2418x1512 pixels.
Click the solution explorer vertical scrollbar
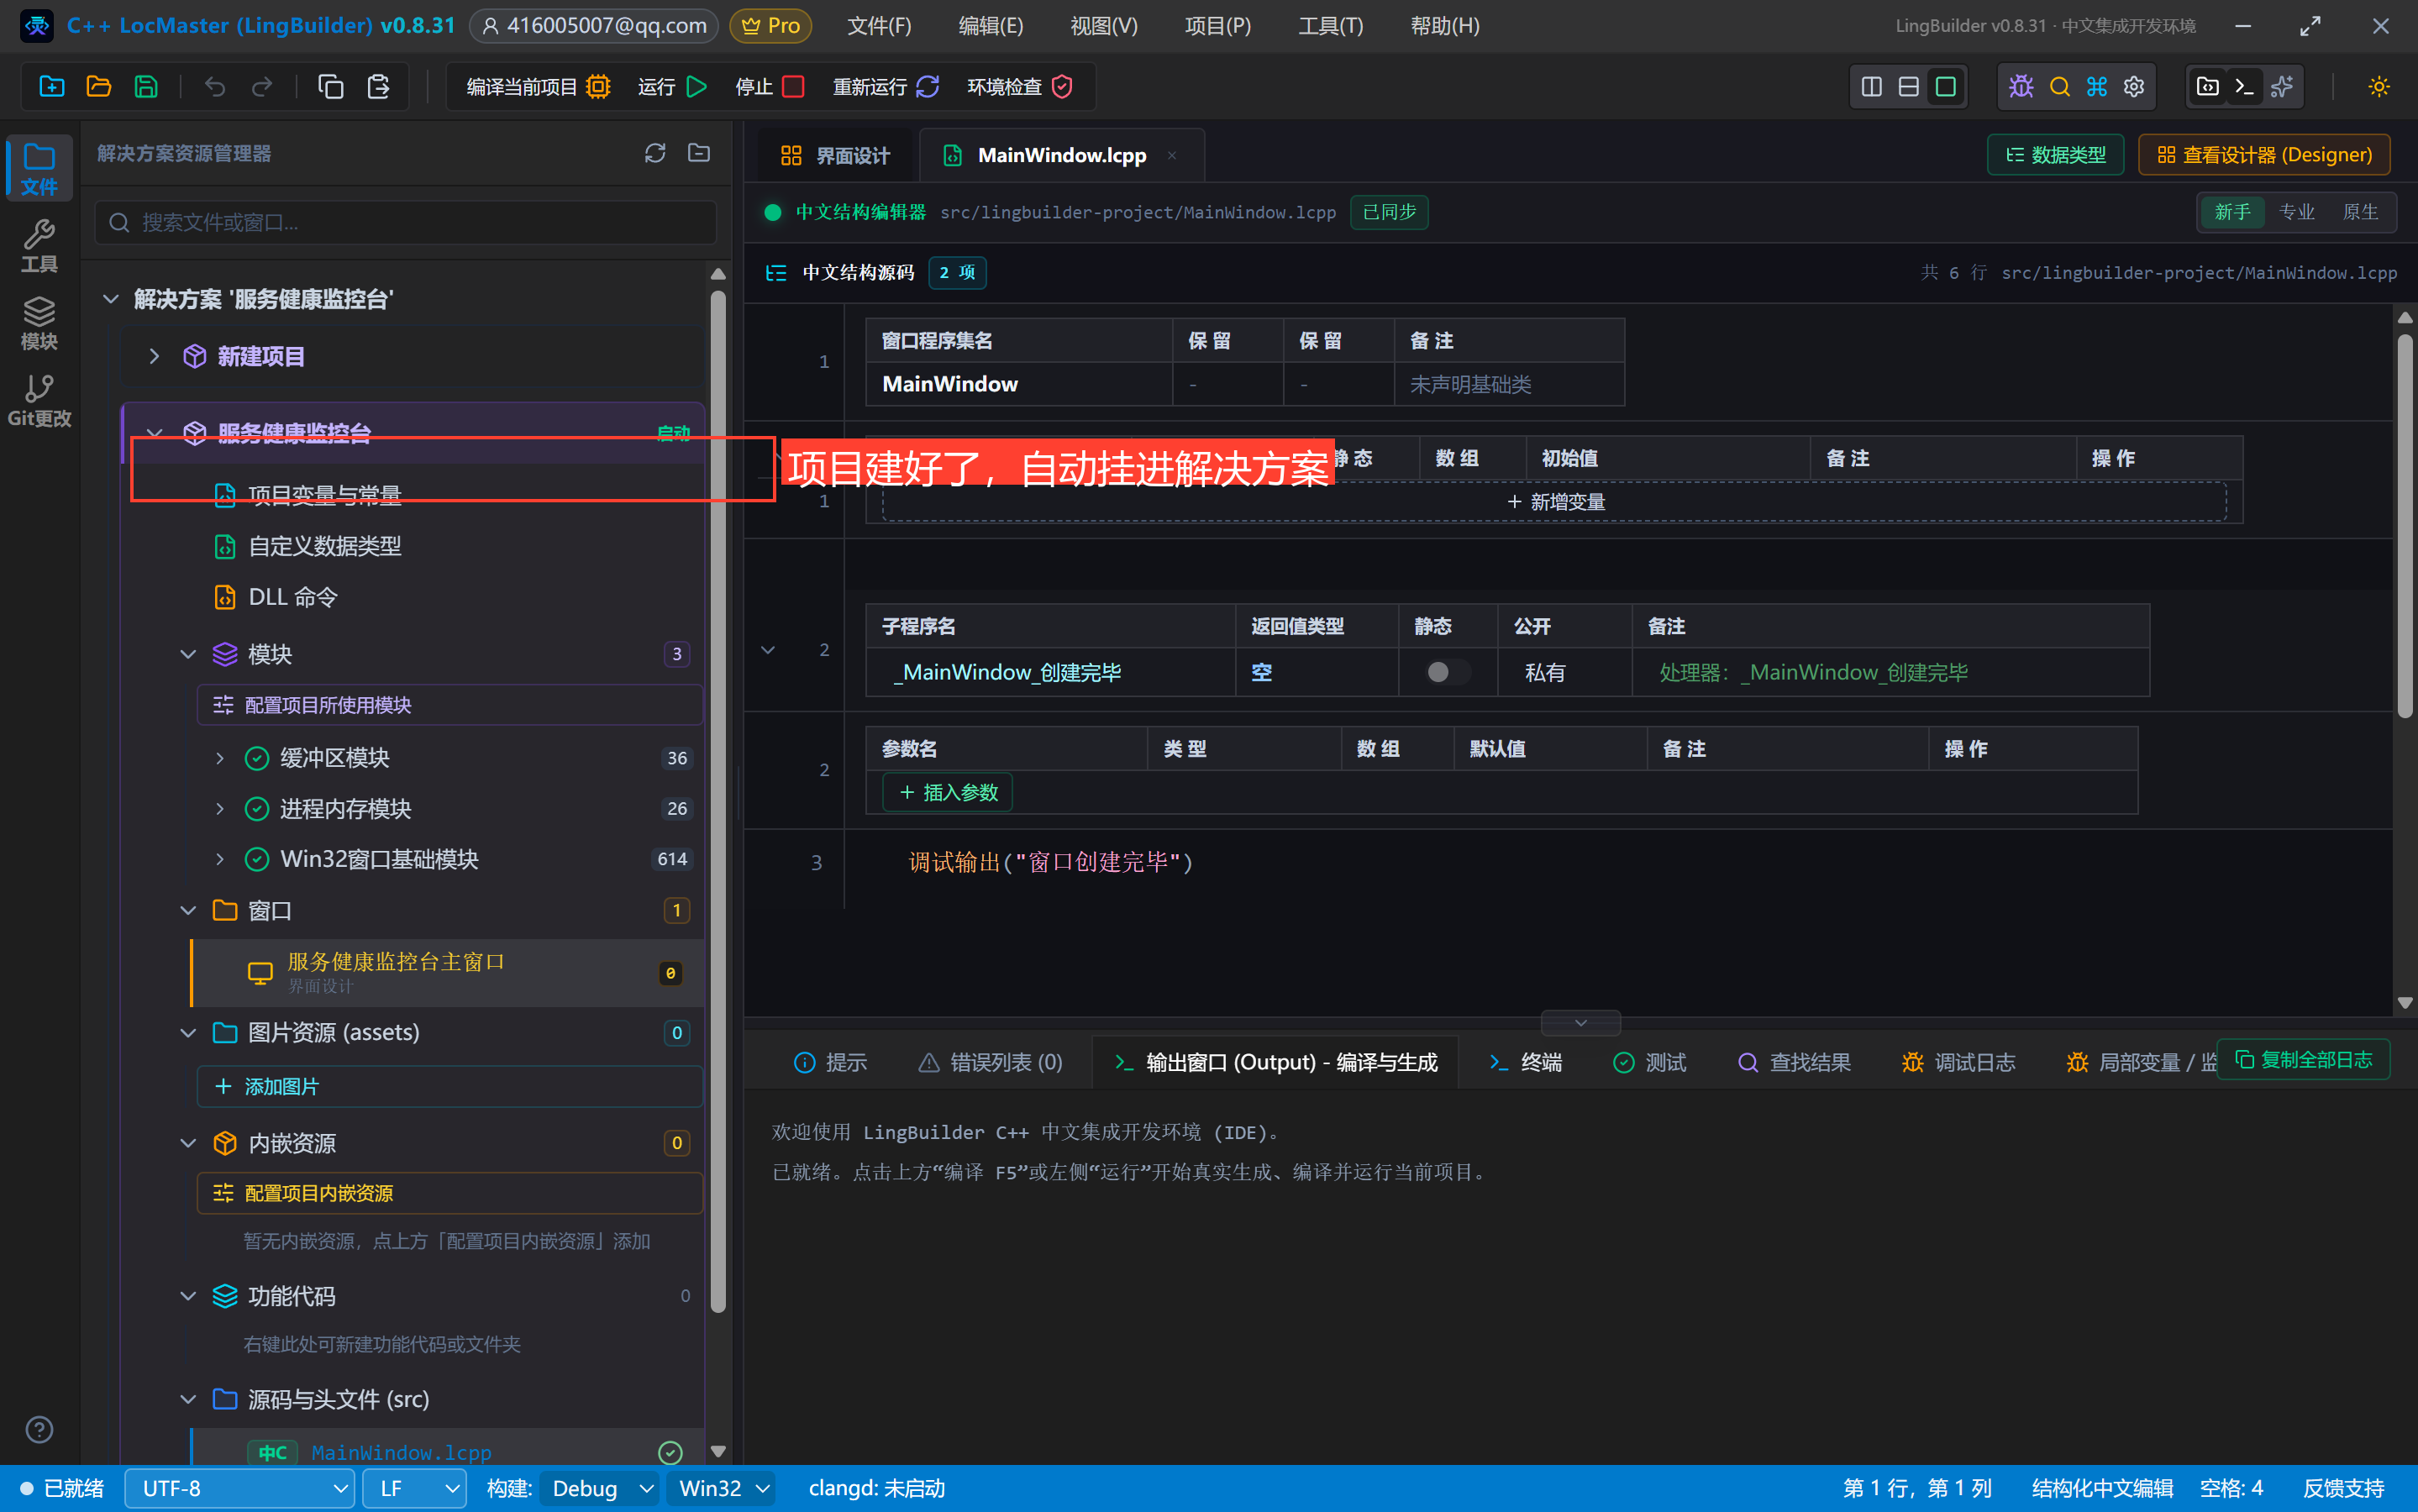tap(717, 800)
